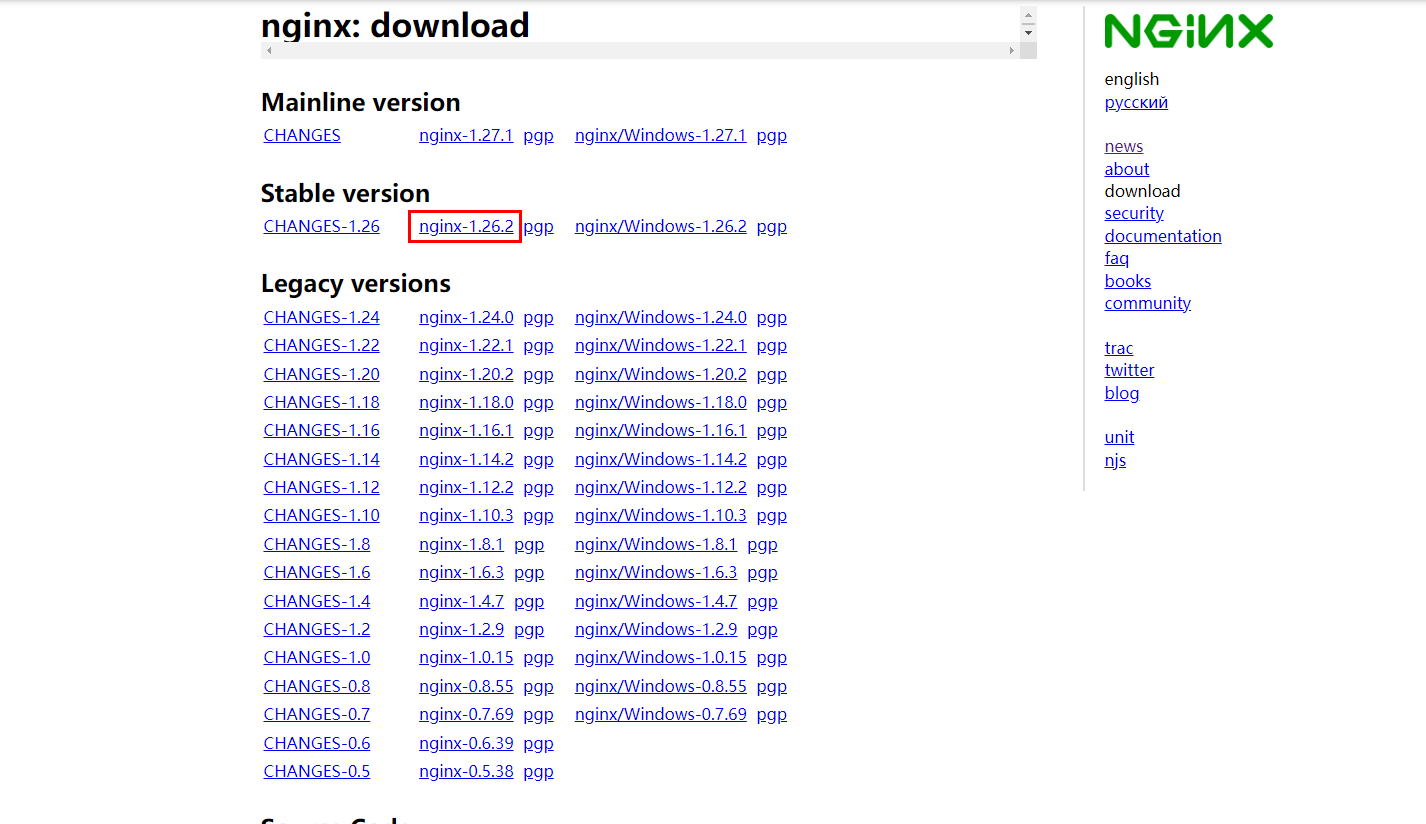Viewport: 1426px width, 824px height.
Task: Open the about page
Action: click(x=1127, y=169)
